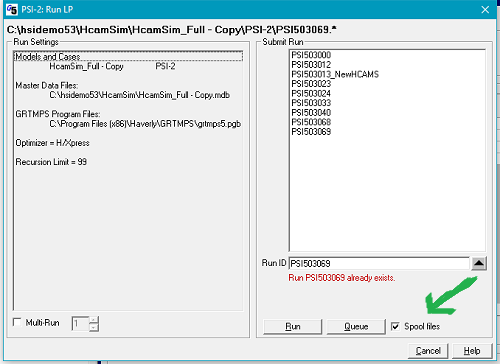
Task: Select run PSI503040 in the list
Action: pos(311,113)
